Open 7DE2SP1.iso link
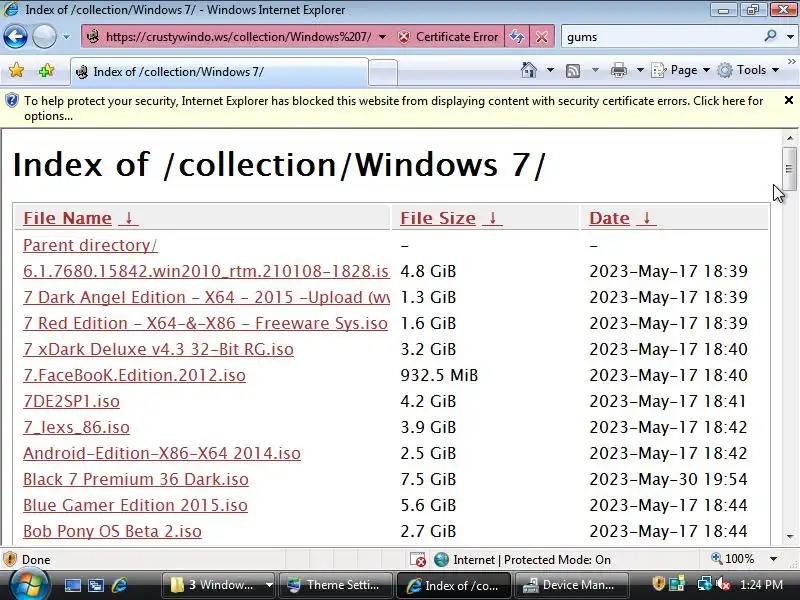The width and height of the screenshot is (800, 600). (x=71, y=401)
